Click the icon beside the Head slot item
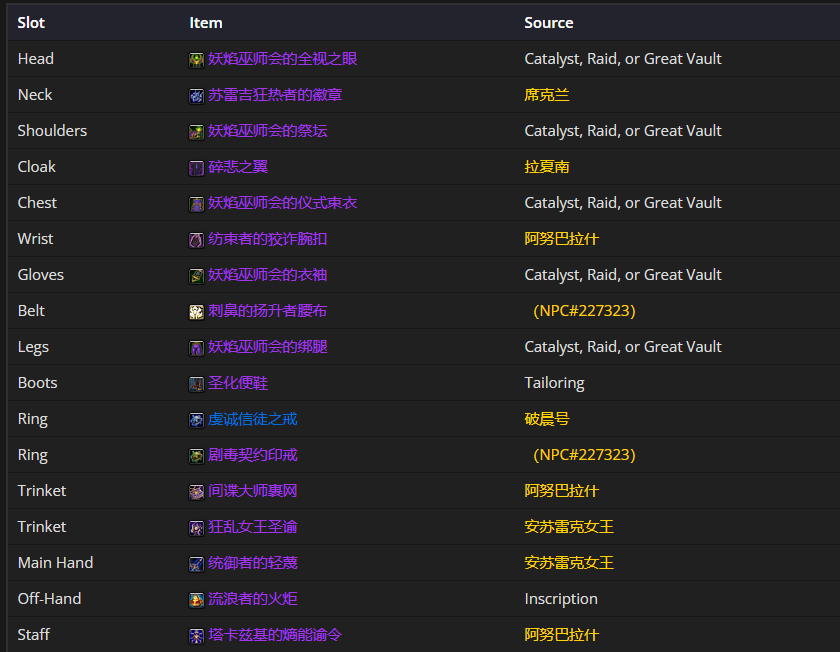 (197, 59)
